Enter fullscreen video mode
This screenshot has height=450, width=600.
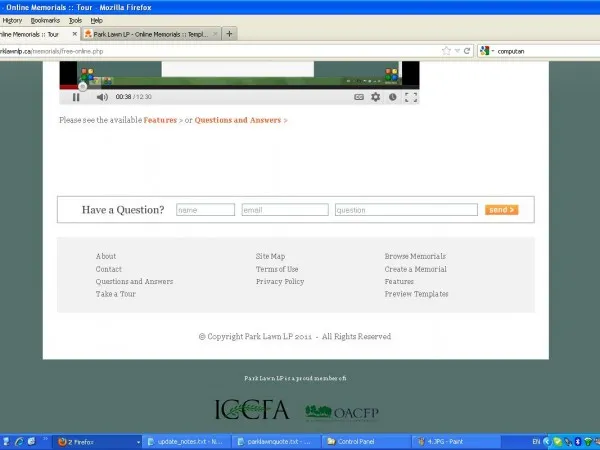pyautogui.click(x=410, y=97)
